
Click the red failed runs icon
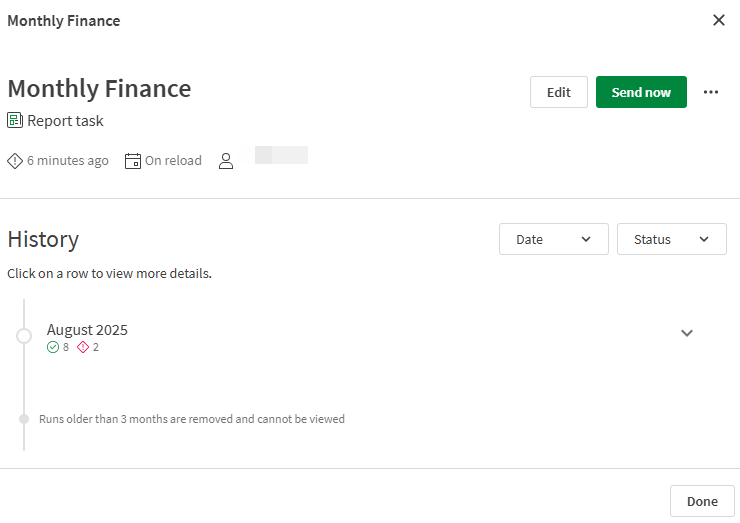click(83, 347)
